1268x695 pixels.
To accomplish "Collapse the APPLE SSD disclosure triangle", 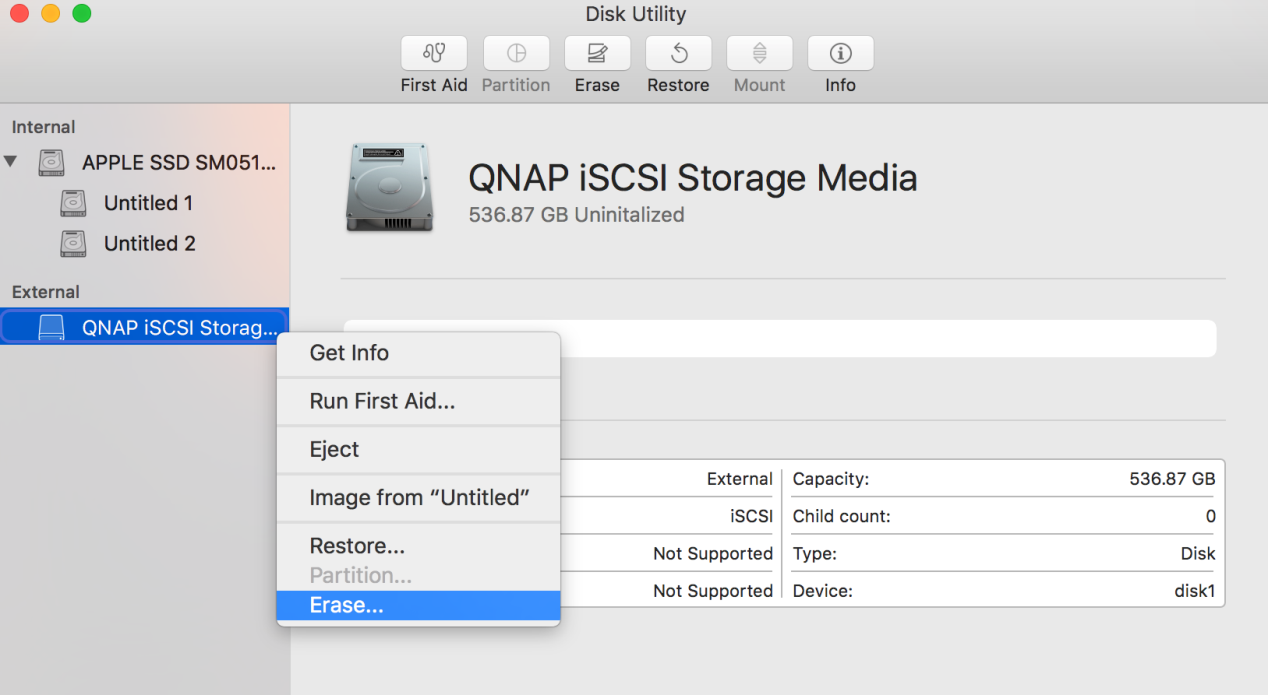I will coord(11,162).
